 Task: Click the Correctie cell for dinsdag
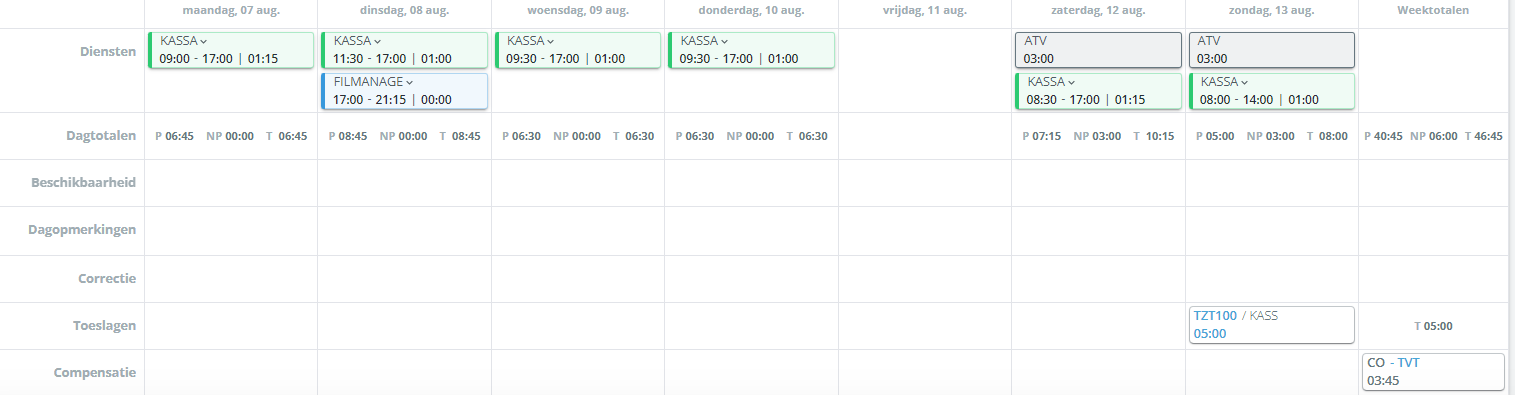tap(405, 279)
